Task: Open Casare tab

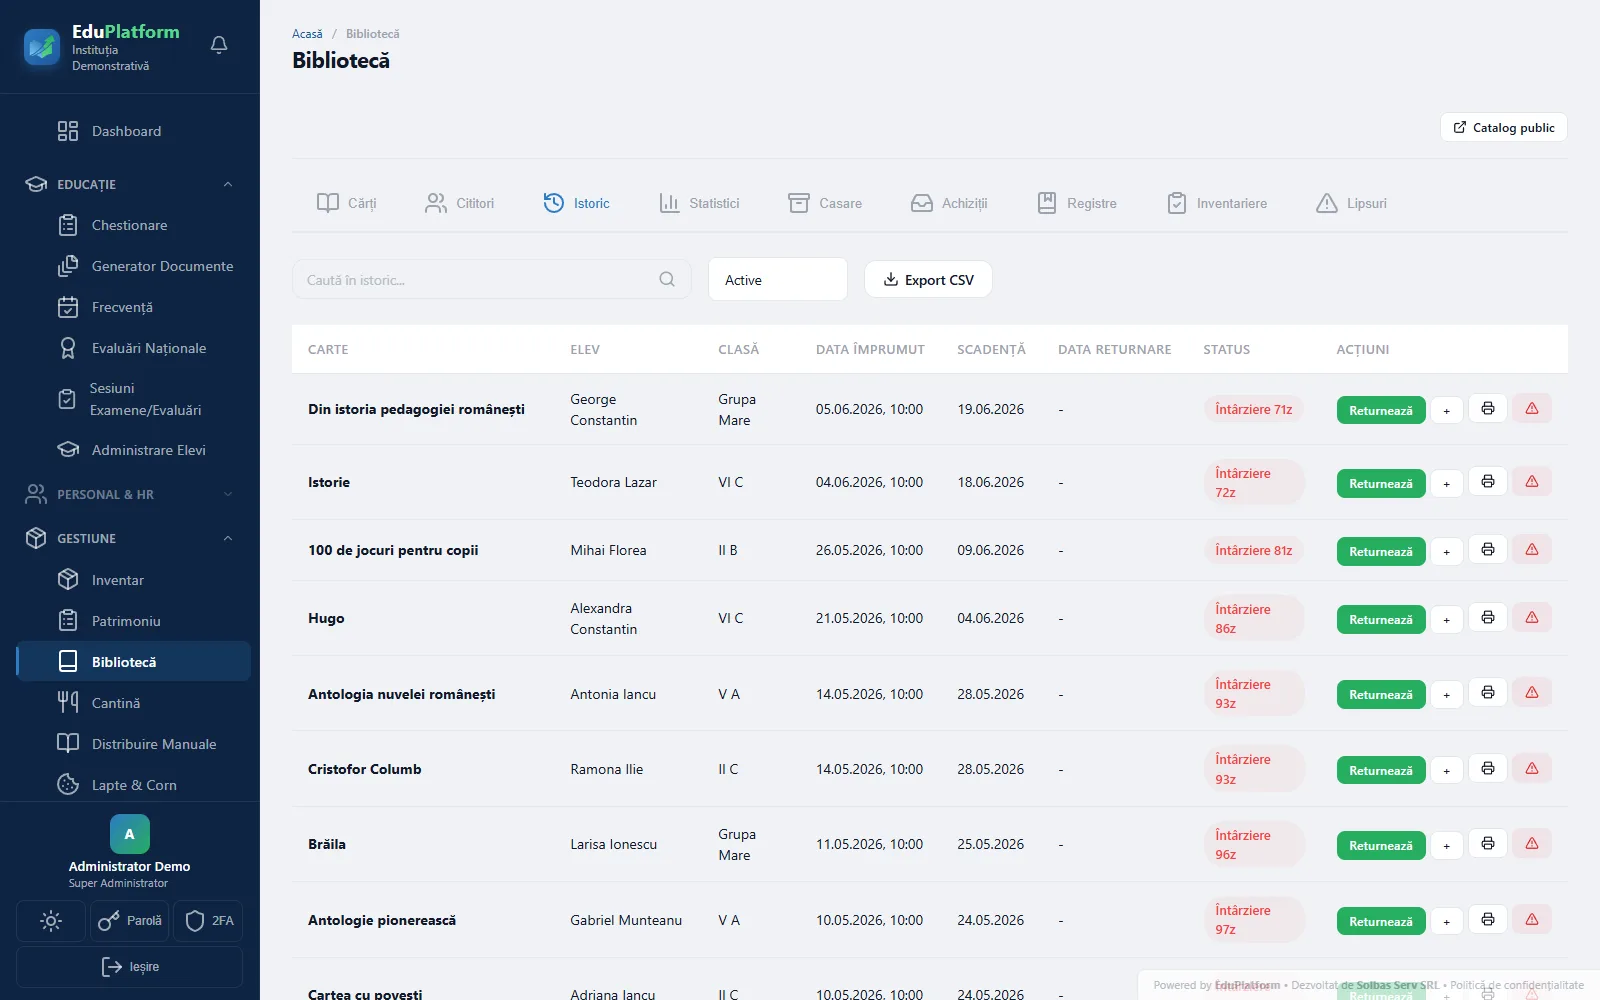Action: point(825,203)
